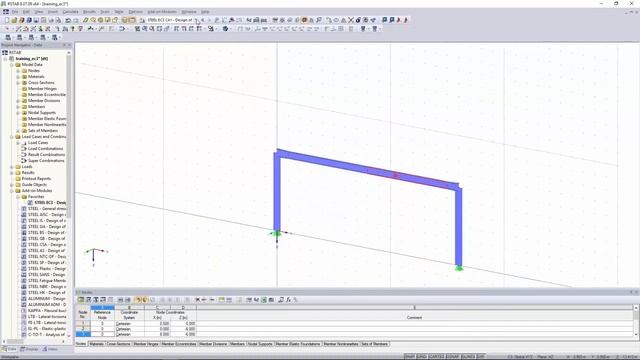
Task: Click the Open file folder icon
Action: coord(14,20)
